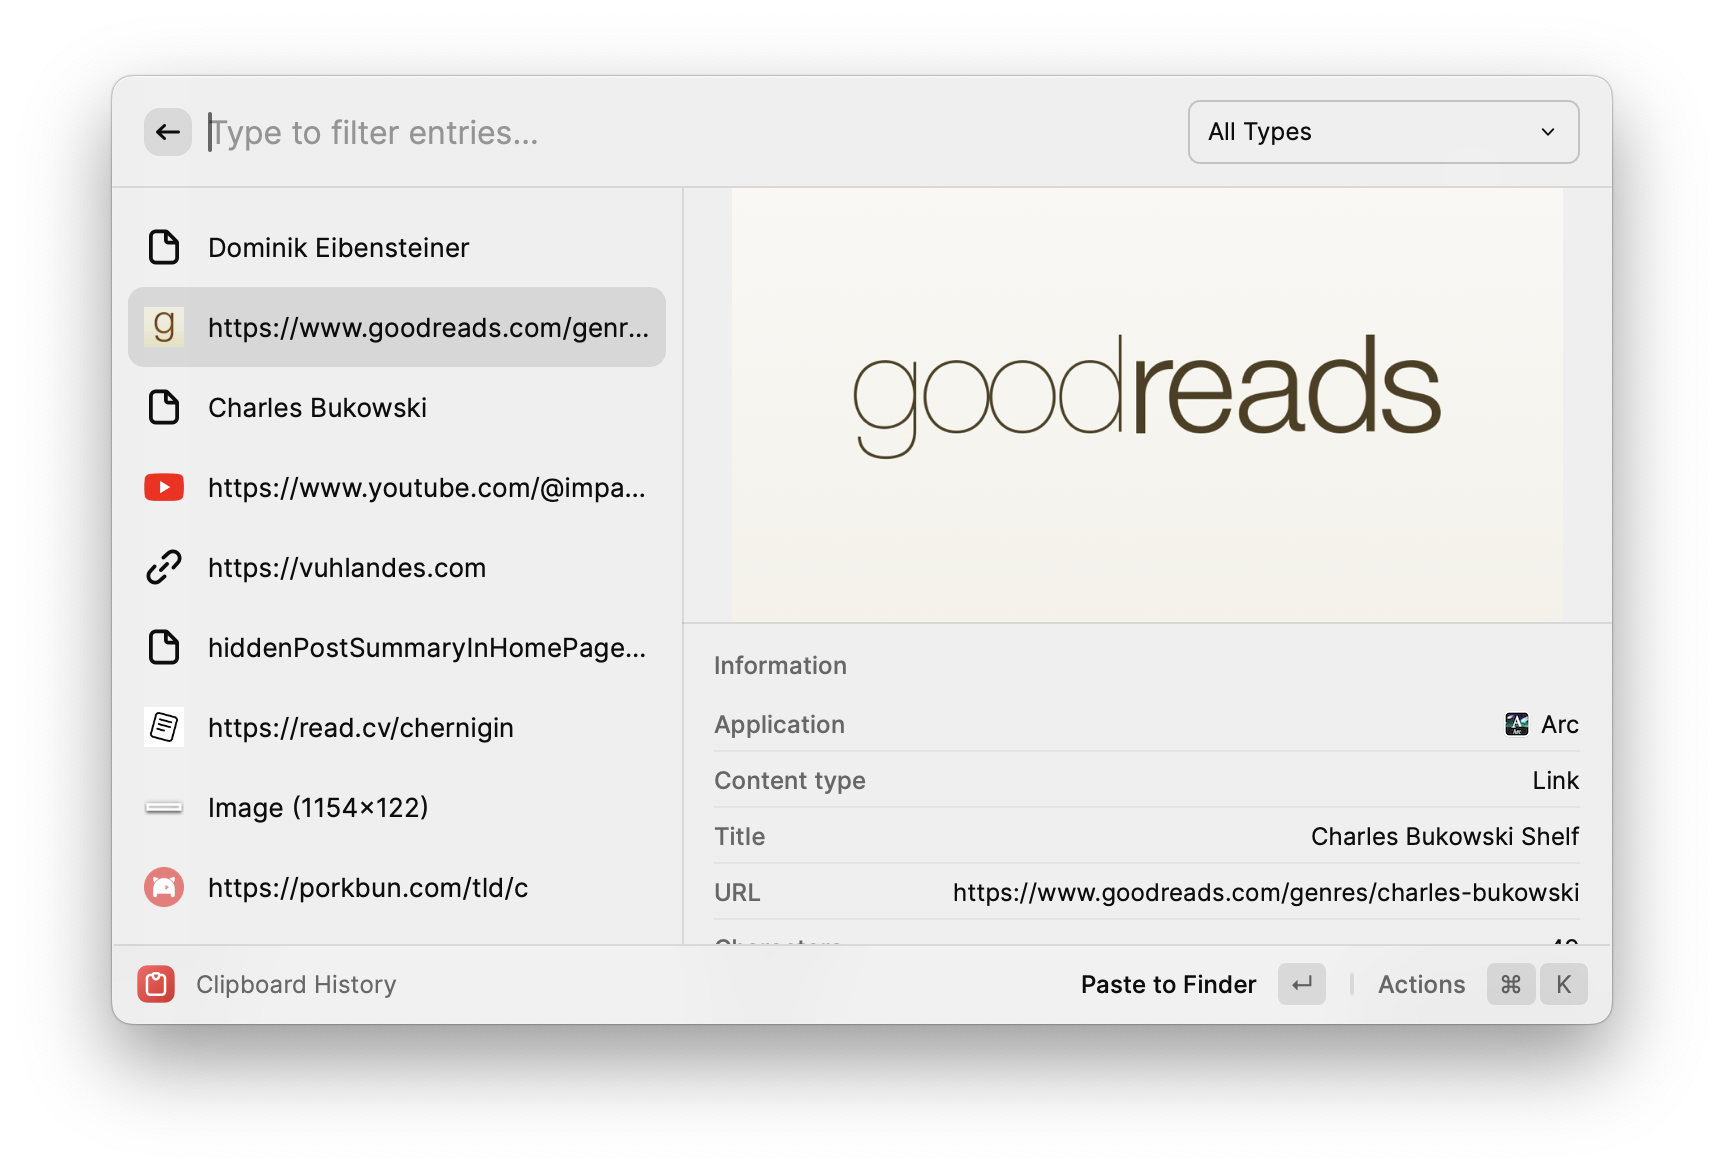The height and width of the screenshot is (1172, 1724).
Task: Click the image thumbnail beside Image (1154×122)
Action: pyautogui.click(x=164, y=807)
